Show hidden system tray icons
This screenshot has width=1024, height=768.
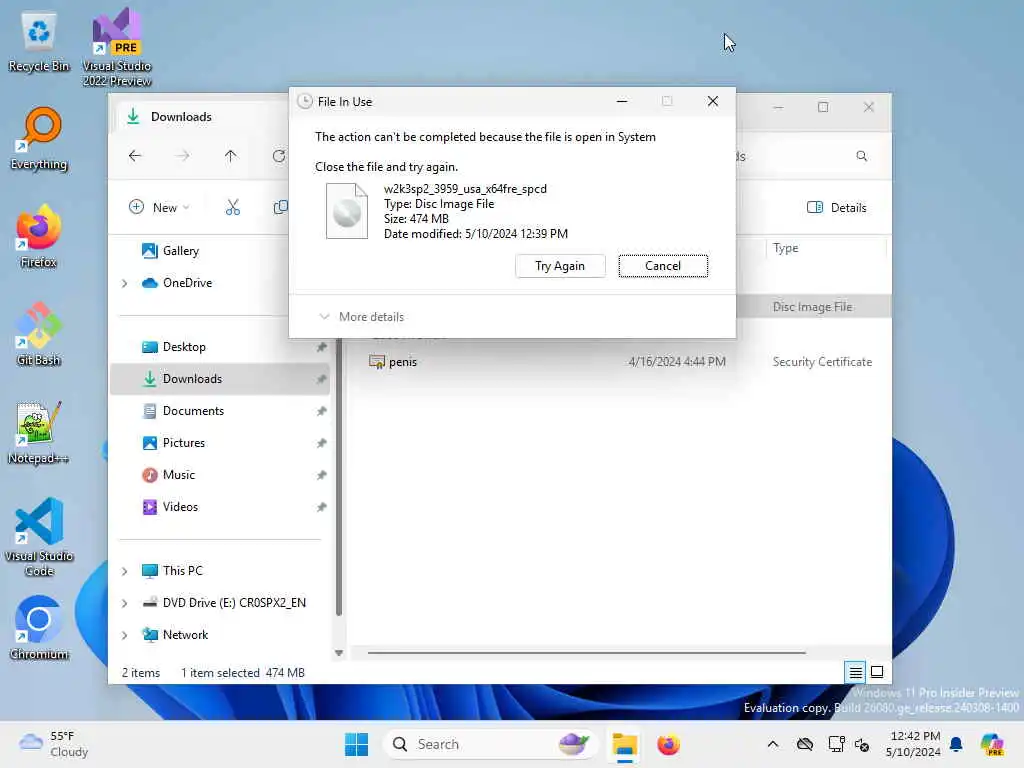click(x=773, y=744)
